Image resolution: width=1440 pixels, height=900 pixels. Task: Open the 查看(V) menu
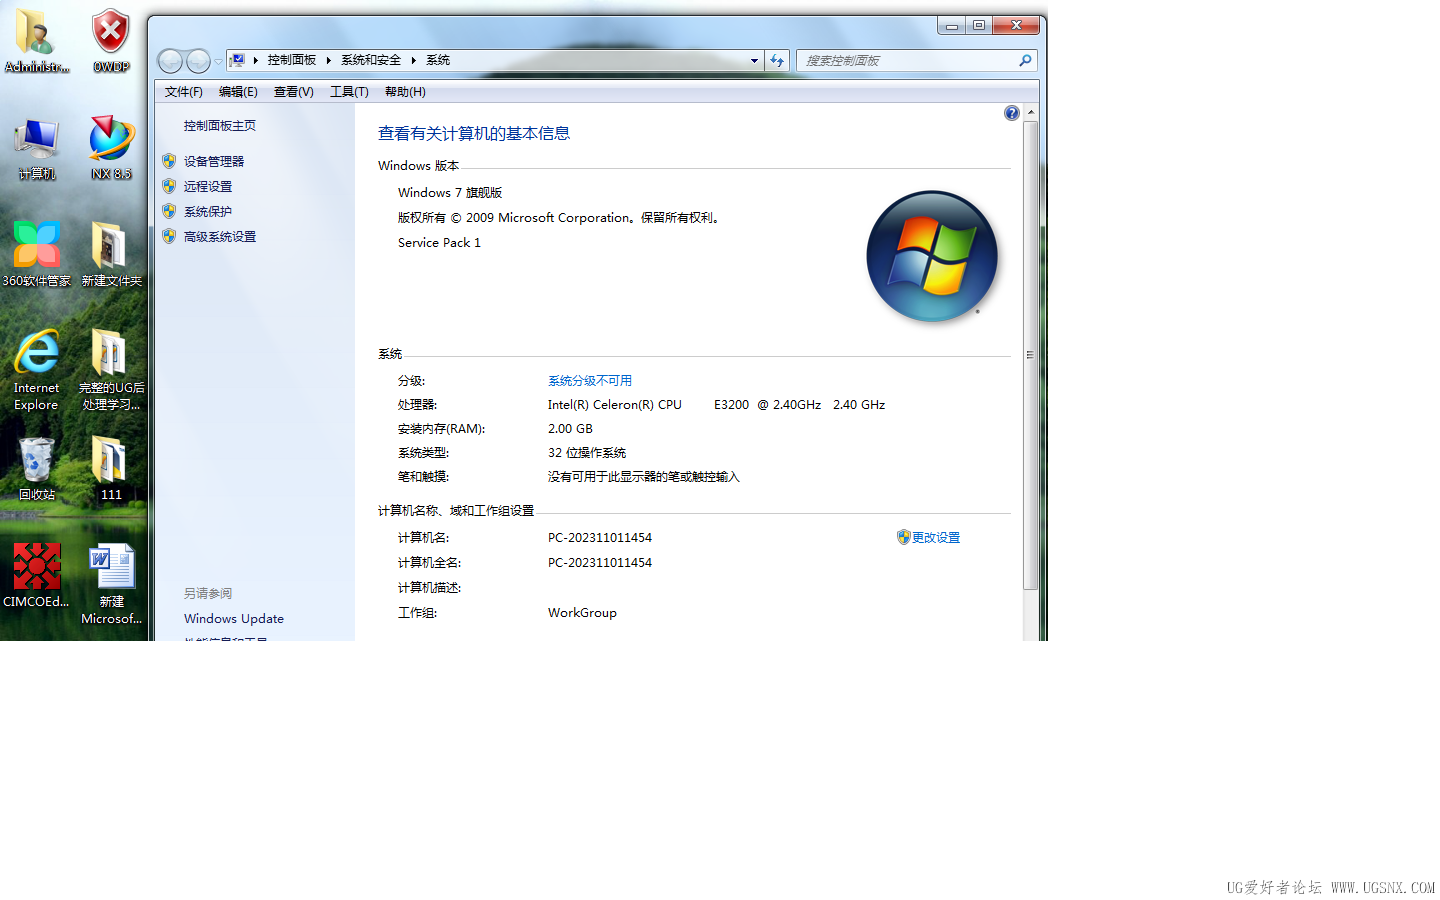click(x=294, y=92)
